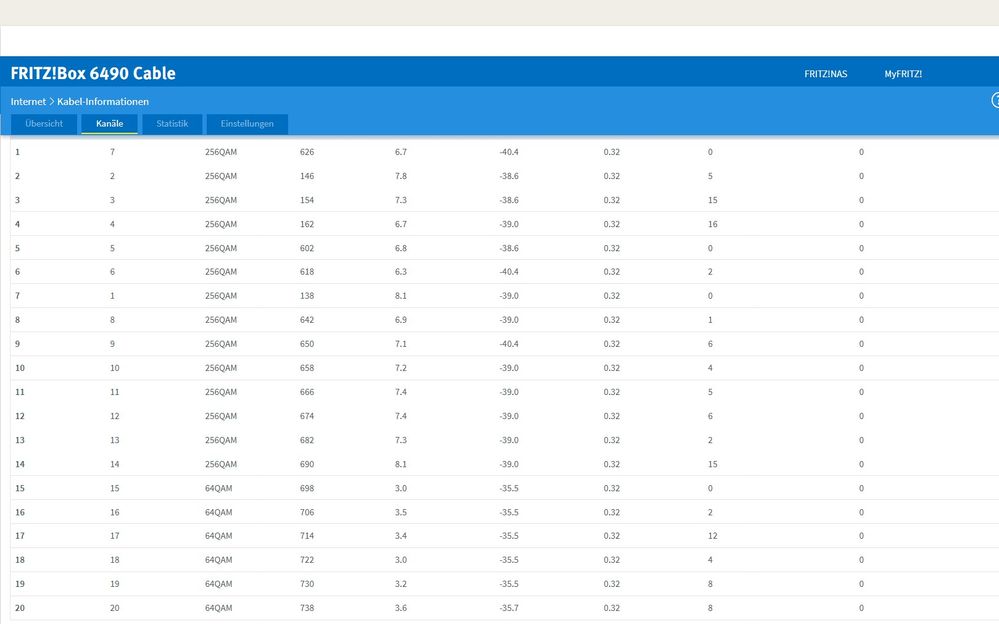The height and width of the screenshot is (624, 999).
Task: Click the 64QAM cell in row 15
Action: 219,488
